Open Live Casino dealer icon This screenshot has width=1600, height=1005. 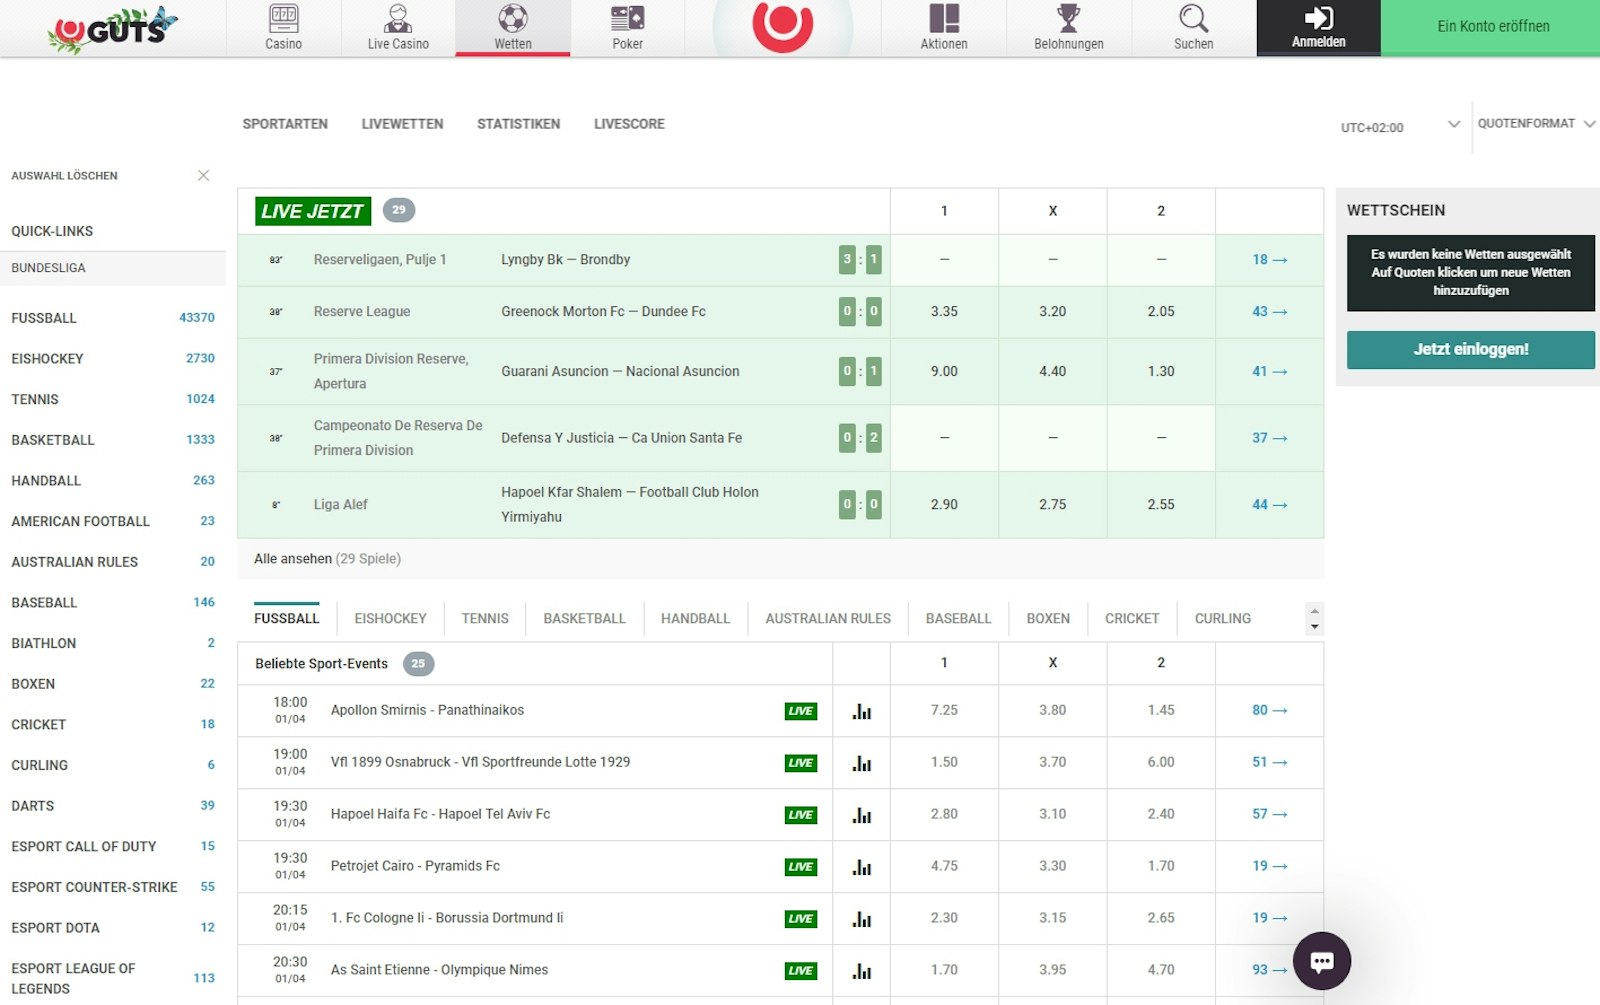click(x=398, y=19)
